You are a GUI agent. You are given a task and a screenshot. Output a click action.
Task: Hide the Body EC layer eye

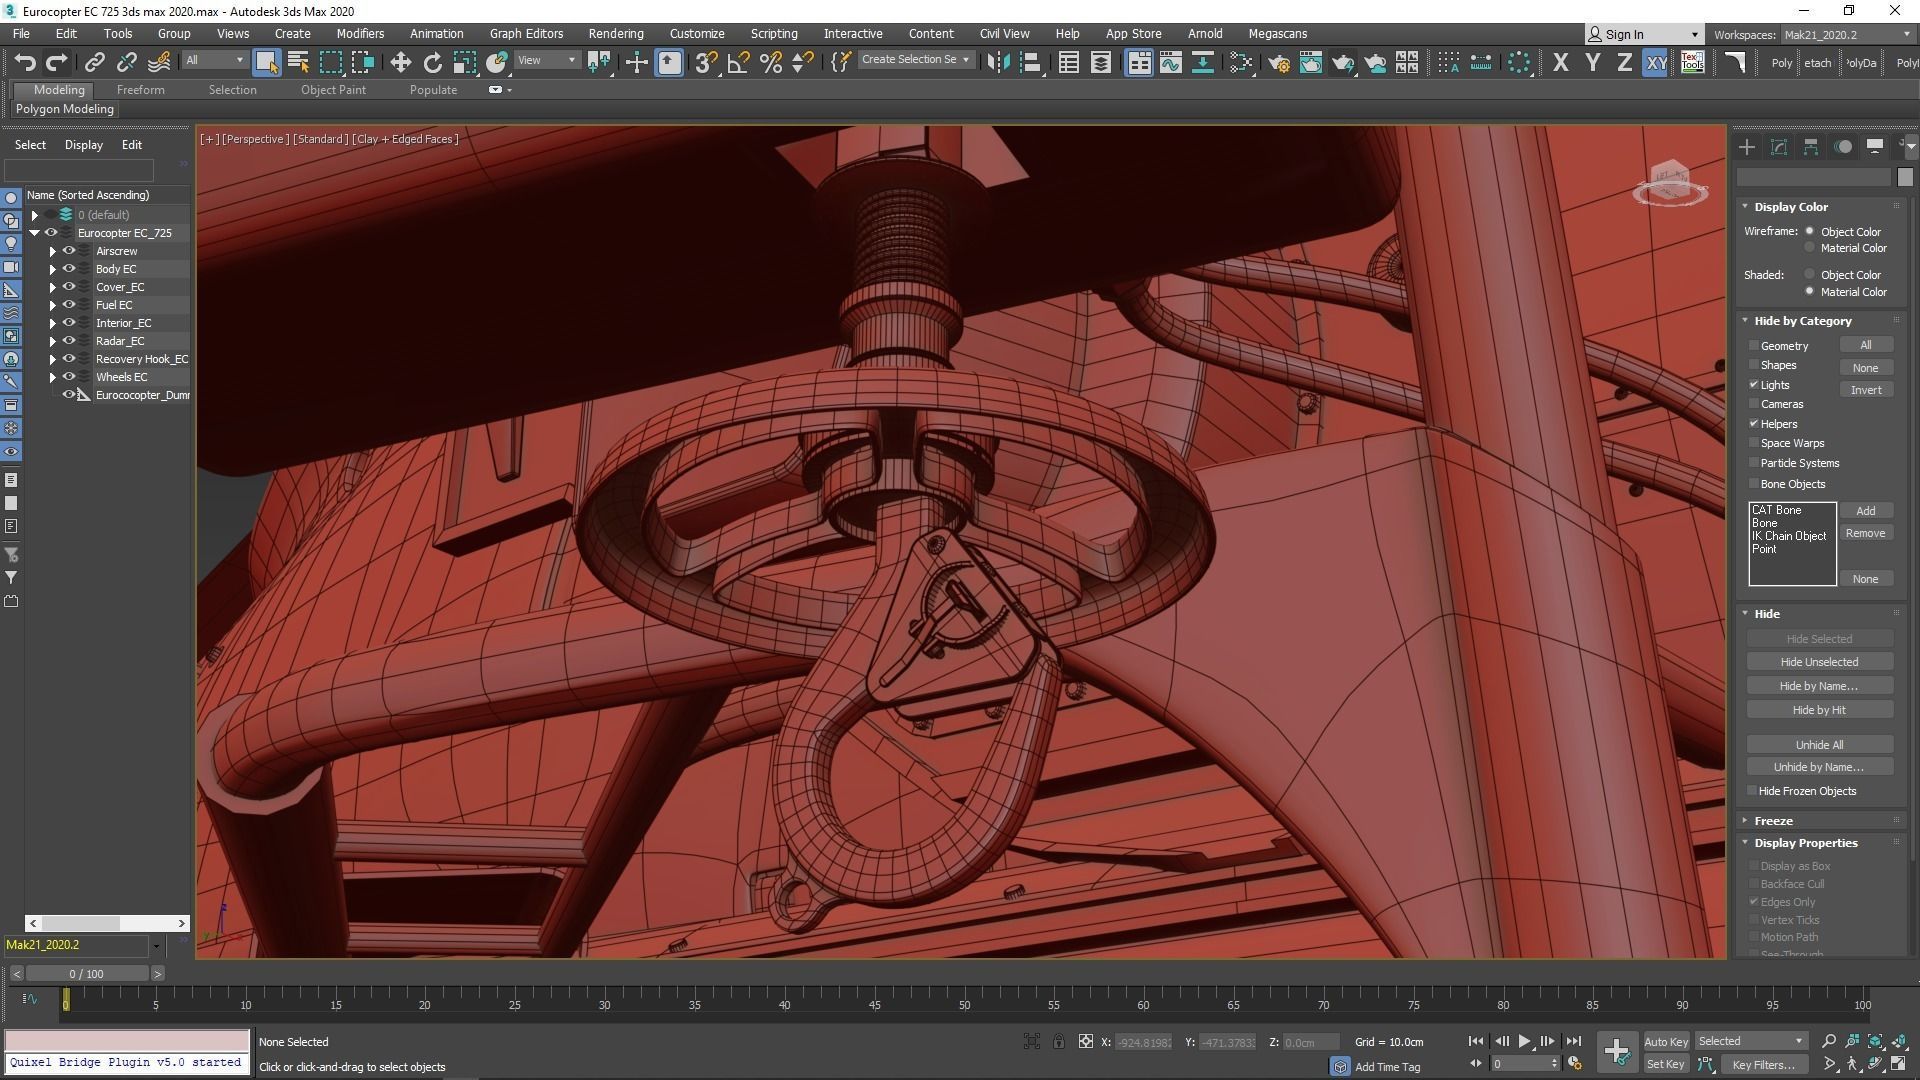[x=69, y=269]
